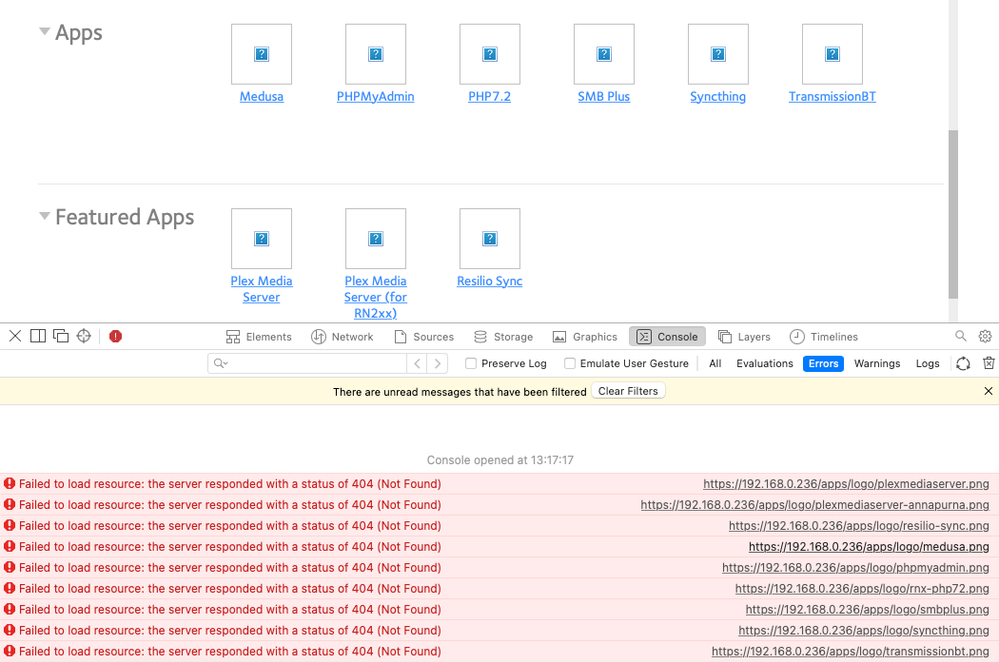Filter console by Logs
This screenshot has height=662, width=999.
pyautogui.click(x=928, y=363)
